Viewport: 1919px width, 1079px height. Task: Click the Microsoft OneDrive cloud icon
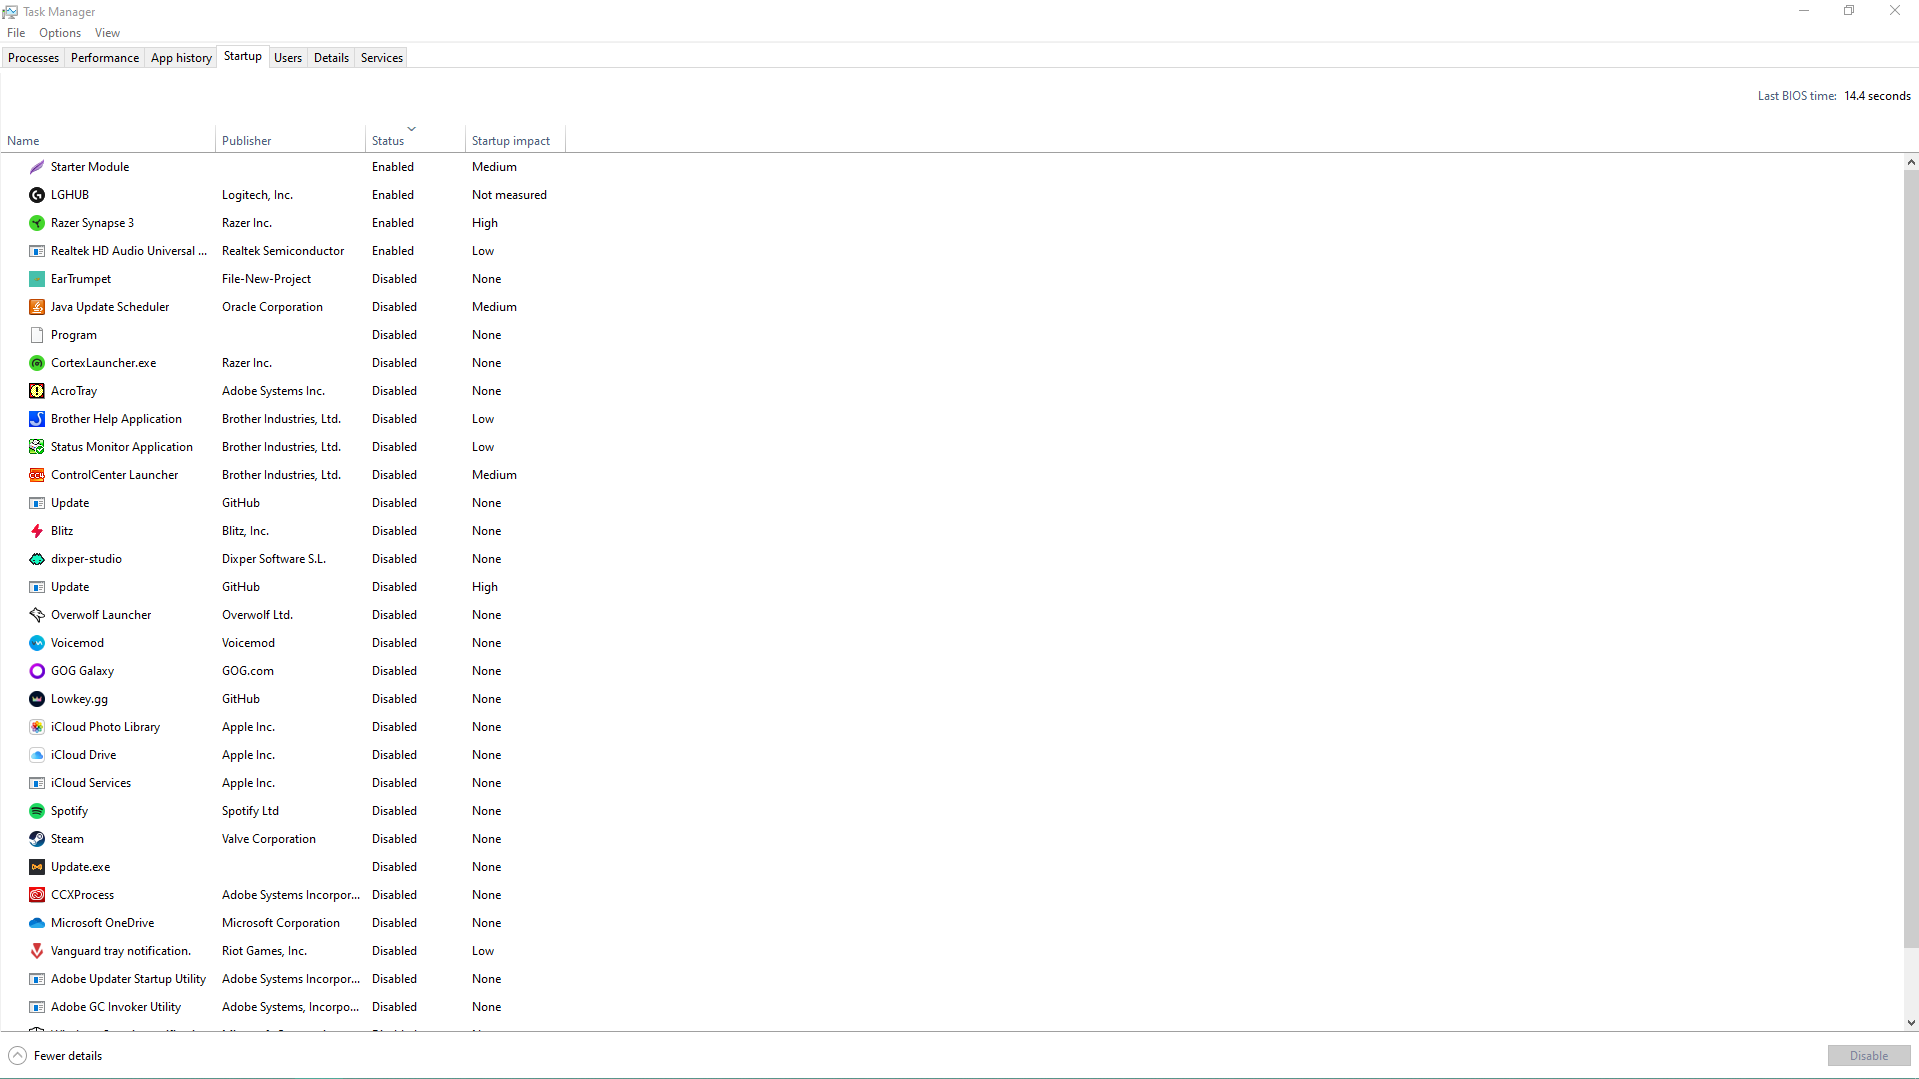pos(37,923)
